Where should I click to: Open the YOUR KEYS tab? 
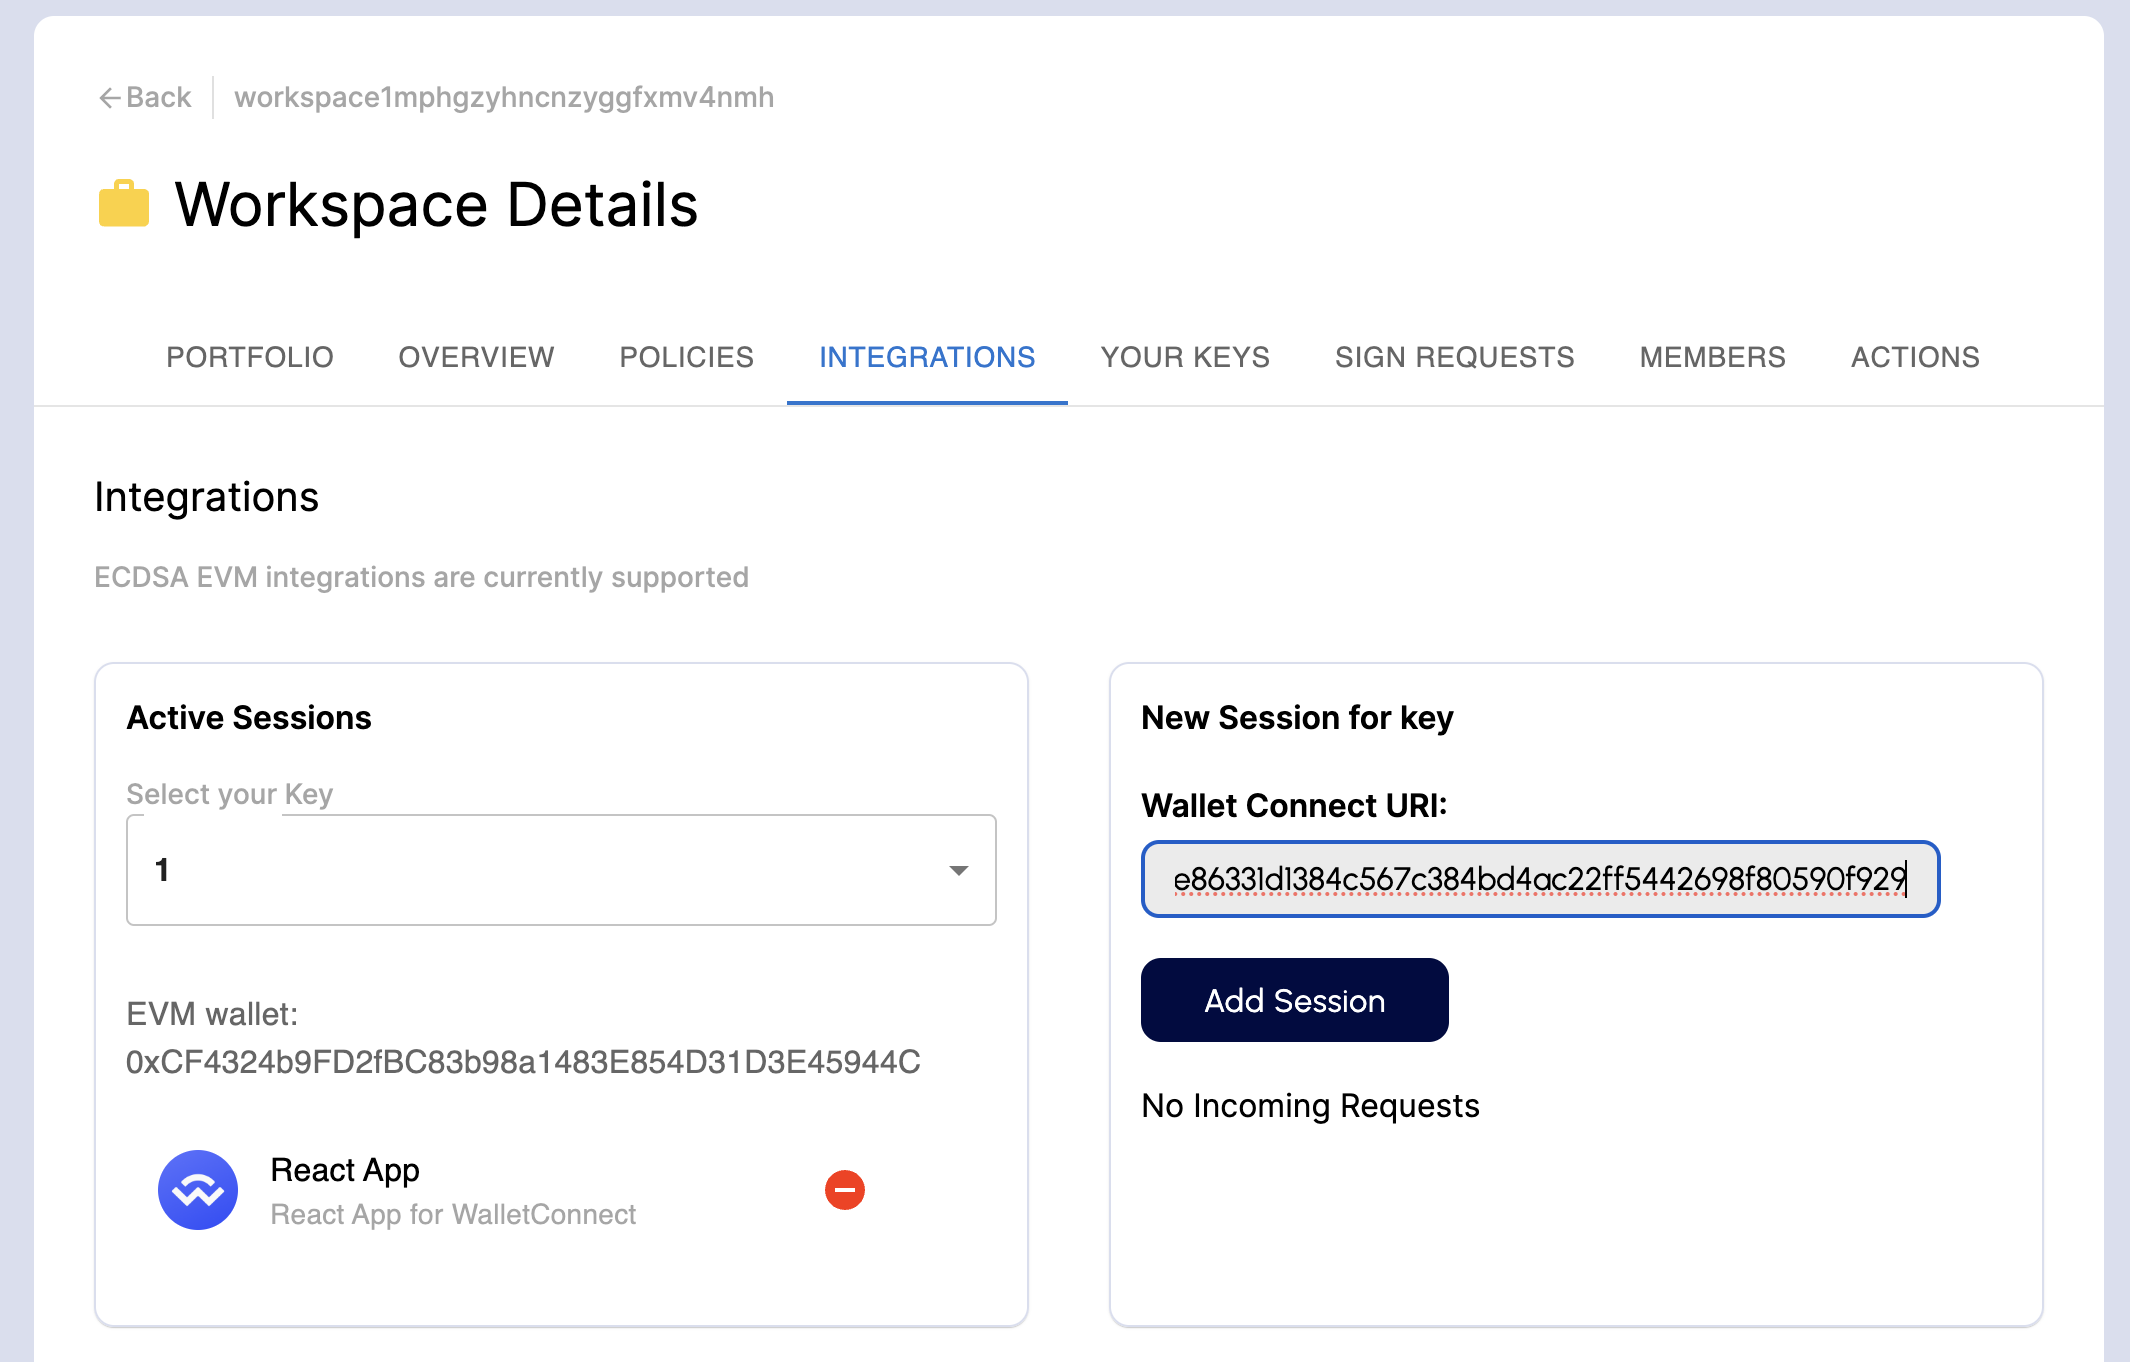pos(1185,357)
